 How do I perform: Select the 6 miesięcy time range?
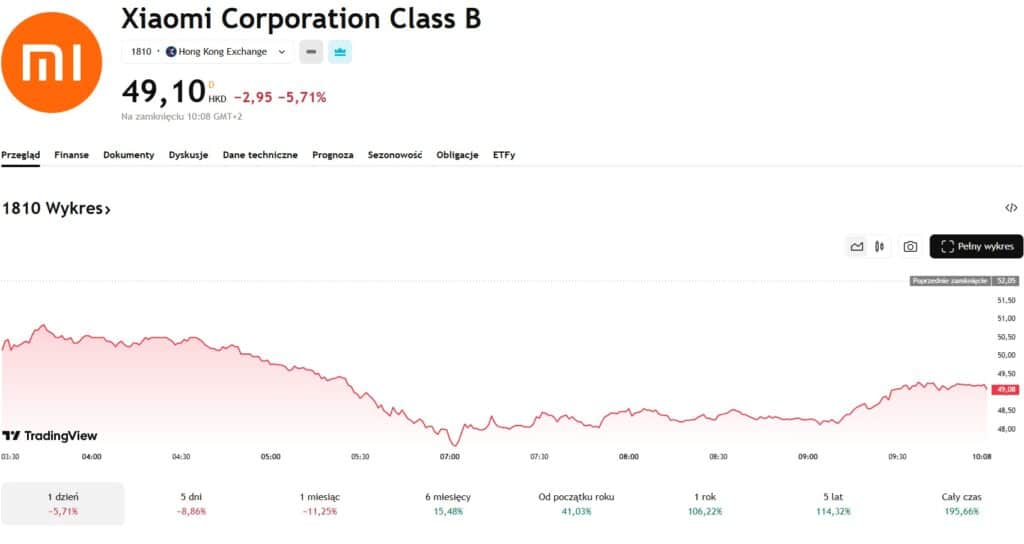click(447, 503)
